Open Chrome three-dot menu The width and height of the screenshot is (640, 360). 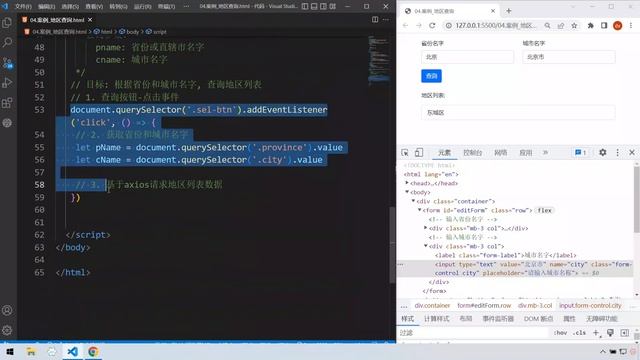click(x=631, y=25)
